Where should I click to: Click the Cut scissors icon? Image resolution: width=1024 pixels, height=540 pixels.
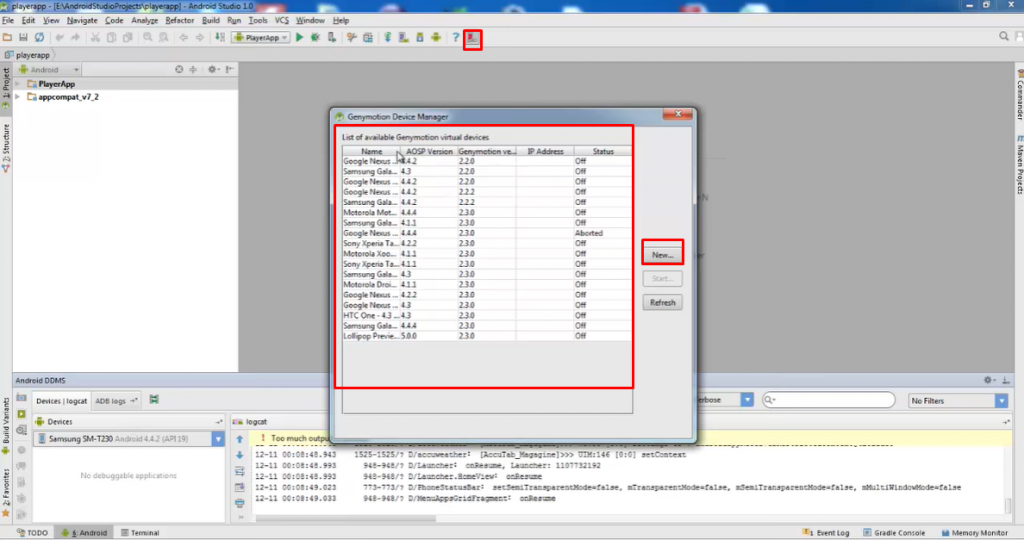pyautogui.click(x=95, y=37)
